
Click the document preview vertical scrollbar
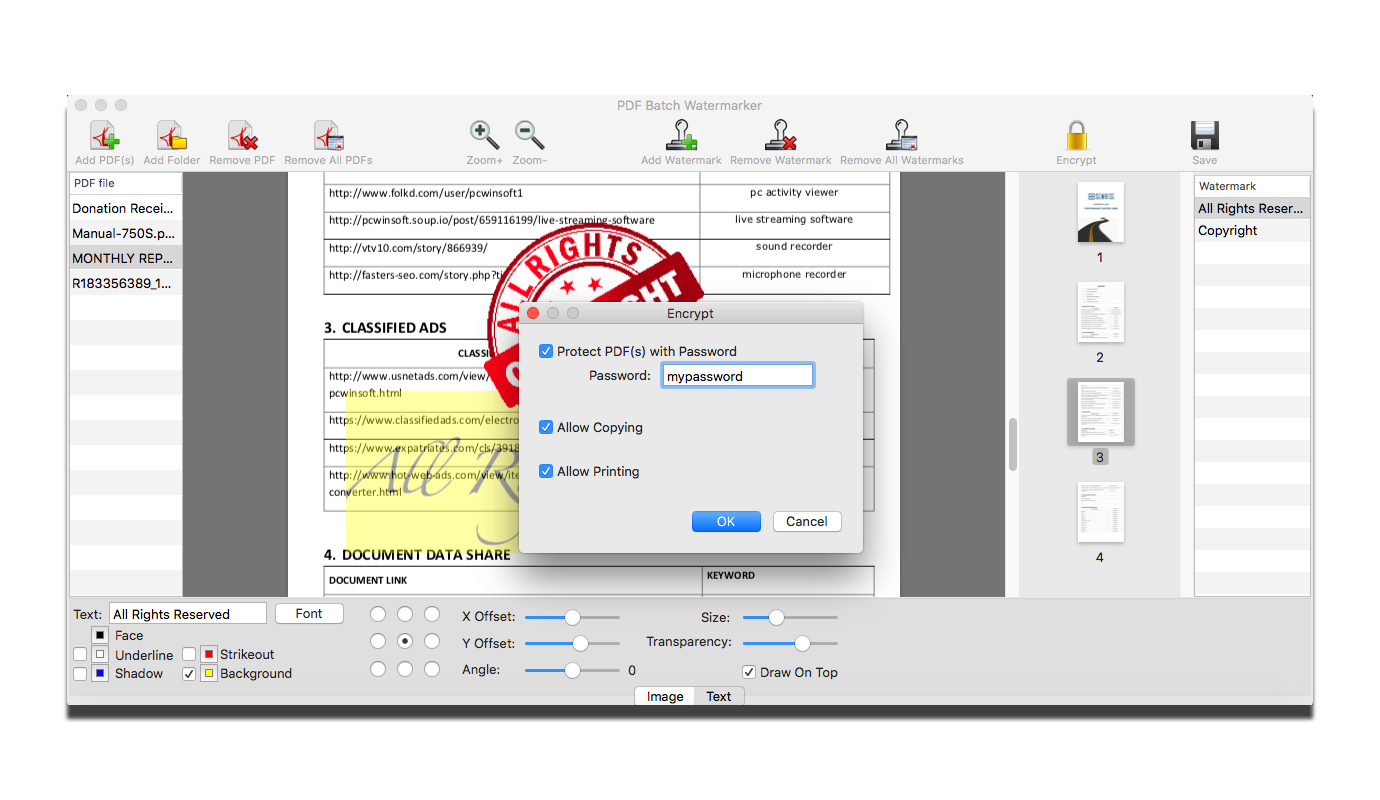[1012, 444]
